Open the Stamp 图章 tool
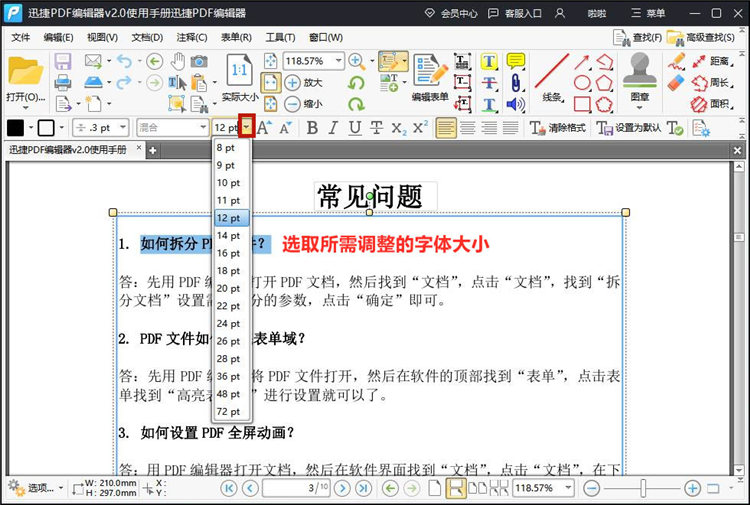Image resolution: width=750 pixels, height=505 pixels. [x=640, y=77]
